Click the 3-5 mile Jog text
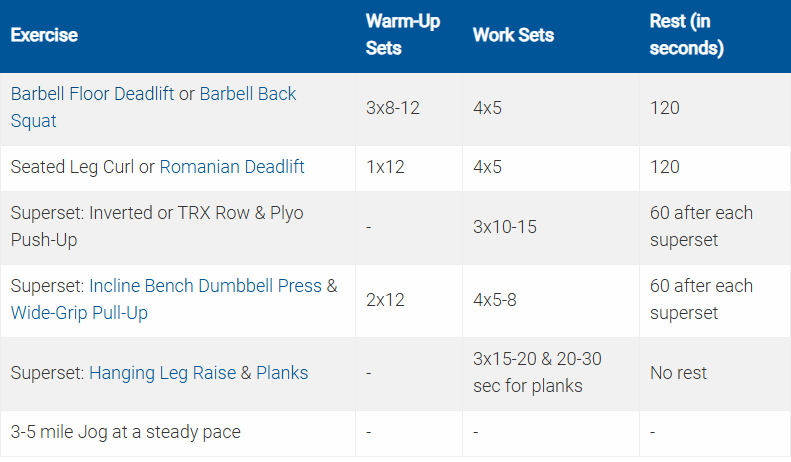 click(125, 433)
